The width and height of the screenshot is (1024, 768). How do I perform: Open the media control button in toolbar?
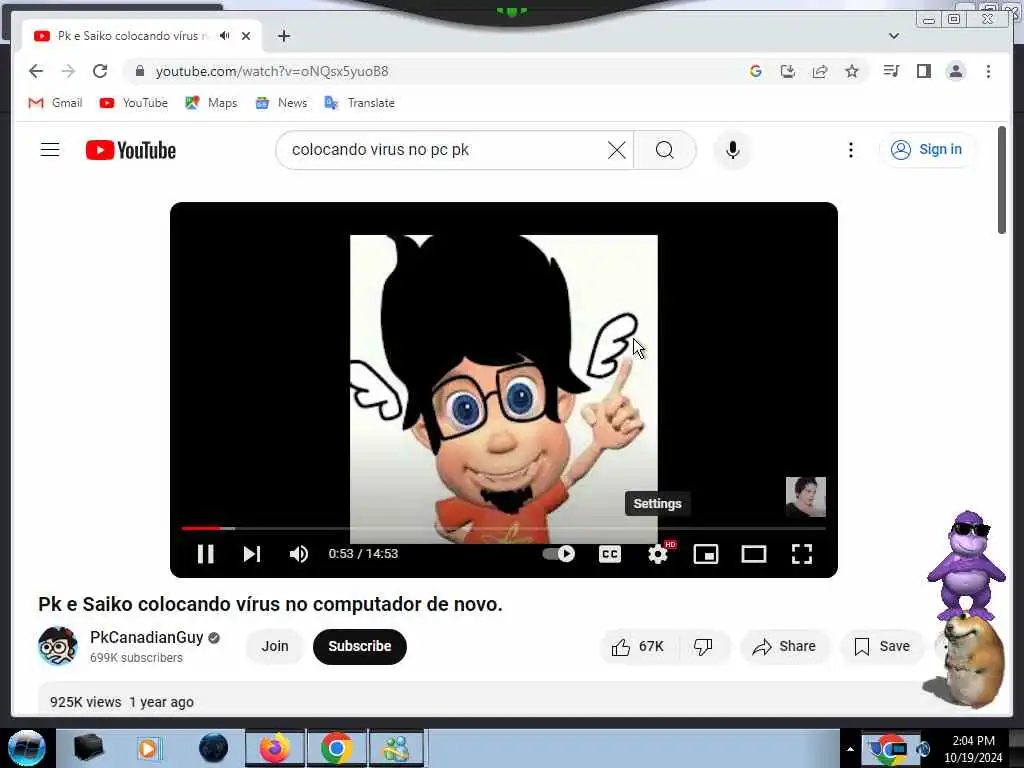[x=891, y=71]
